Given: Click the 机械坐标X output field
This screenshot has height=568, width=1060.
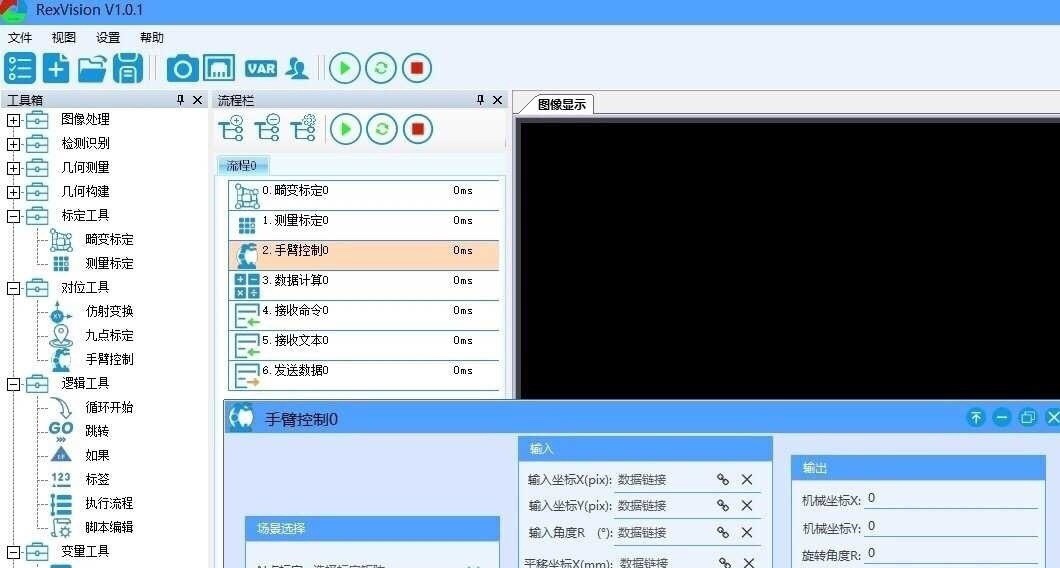Looking at the screenshot, I should pyautogui.click(x=952, y=499).
